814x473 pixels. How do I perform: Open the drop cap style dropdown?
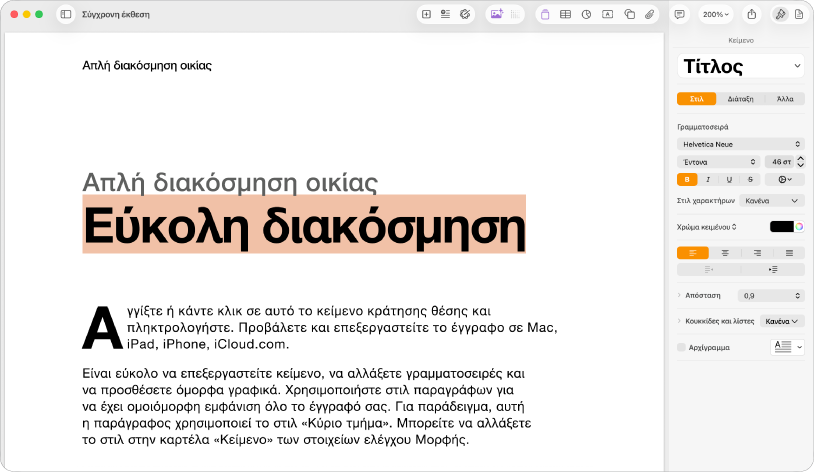click(x=786, y=347)
